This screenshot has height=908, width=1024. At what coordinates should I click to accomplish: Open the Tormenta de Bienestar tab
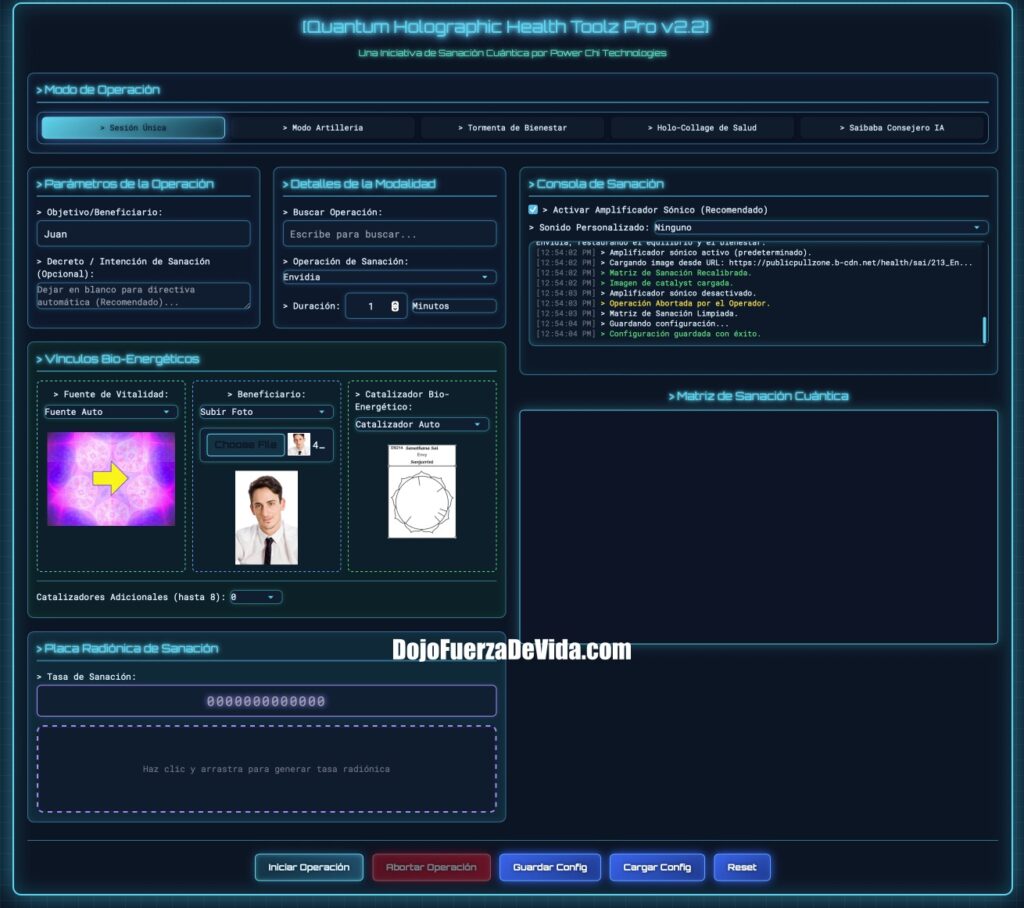513,127
